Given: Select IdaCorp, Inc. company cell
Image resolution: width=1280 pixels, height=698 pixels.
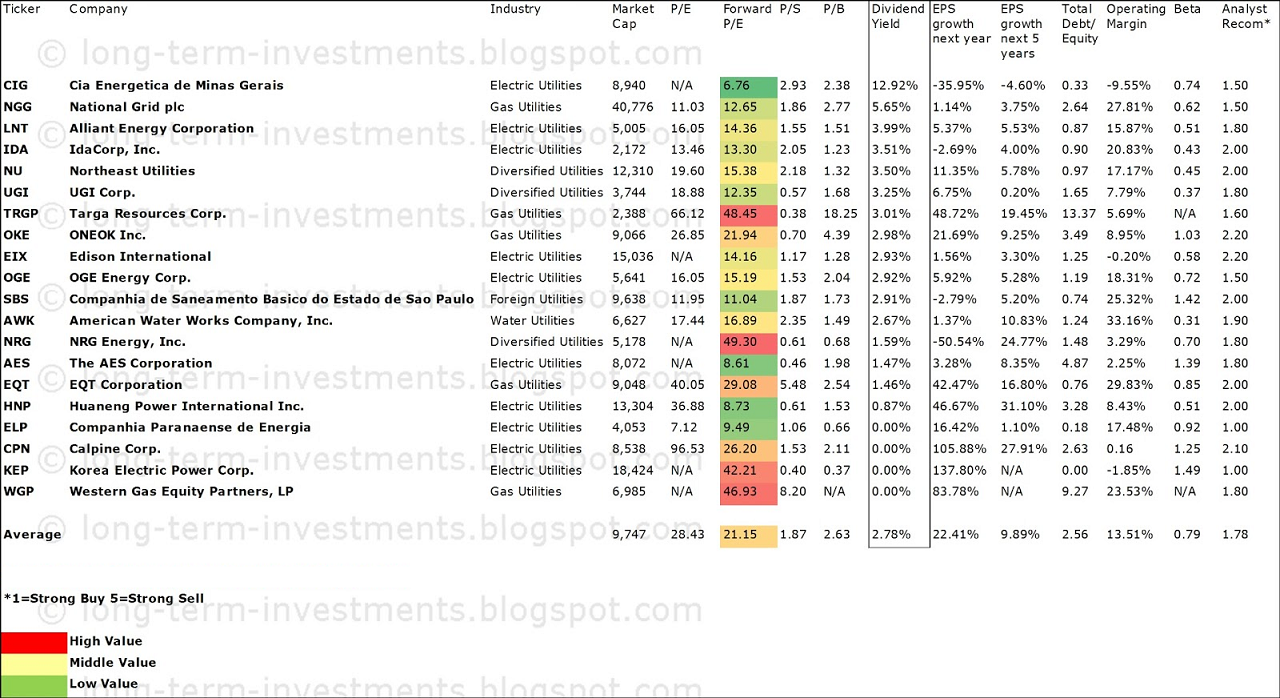Looking at the screenshot, I should click(115, 150).
